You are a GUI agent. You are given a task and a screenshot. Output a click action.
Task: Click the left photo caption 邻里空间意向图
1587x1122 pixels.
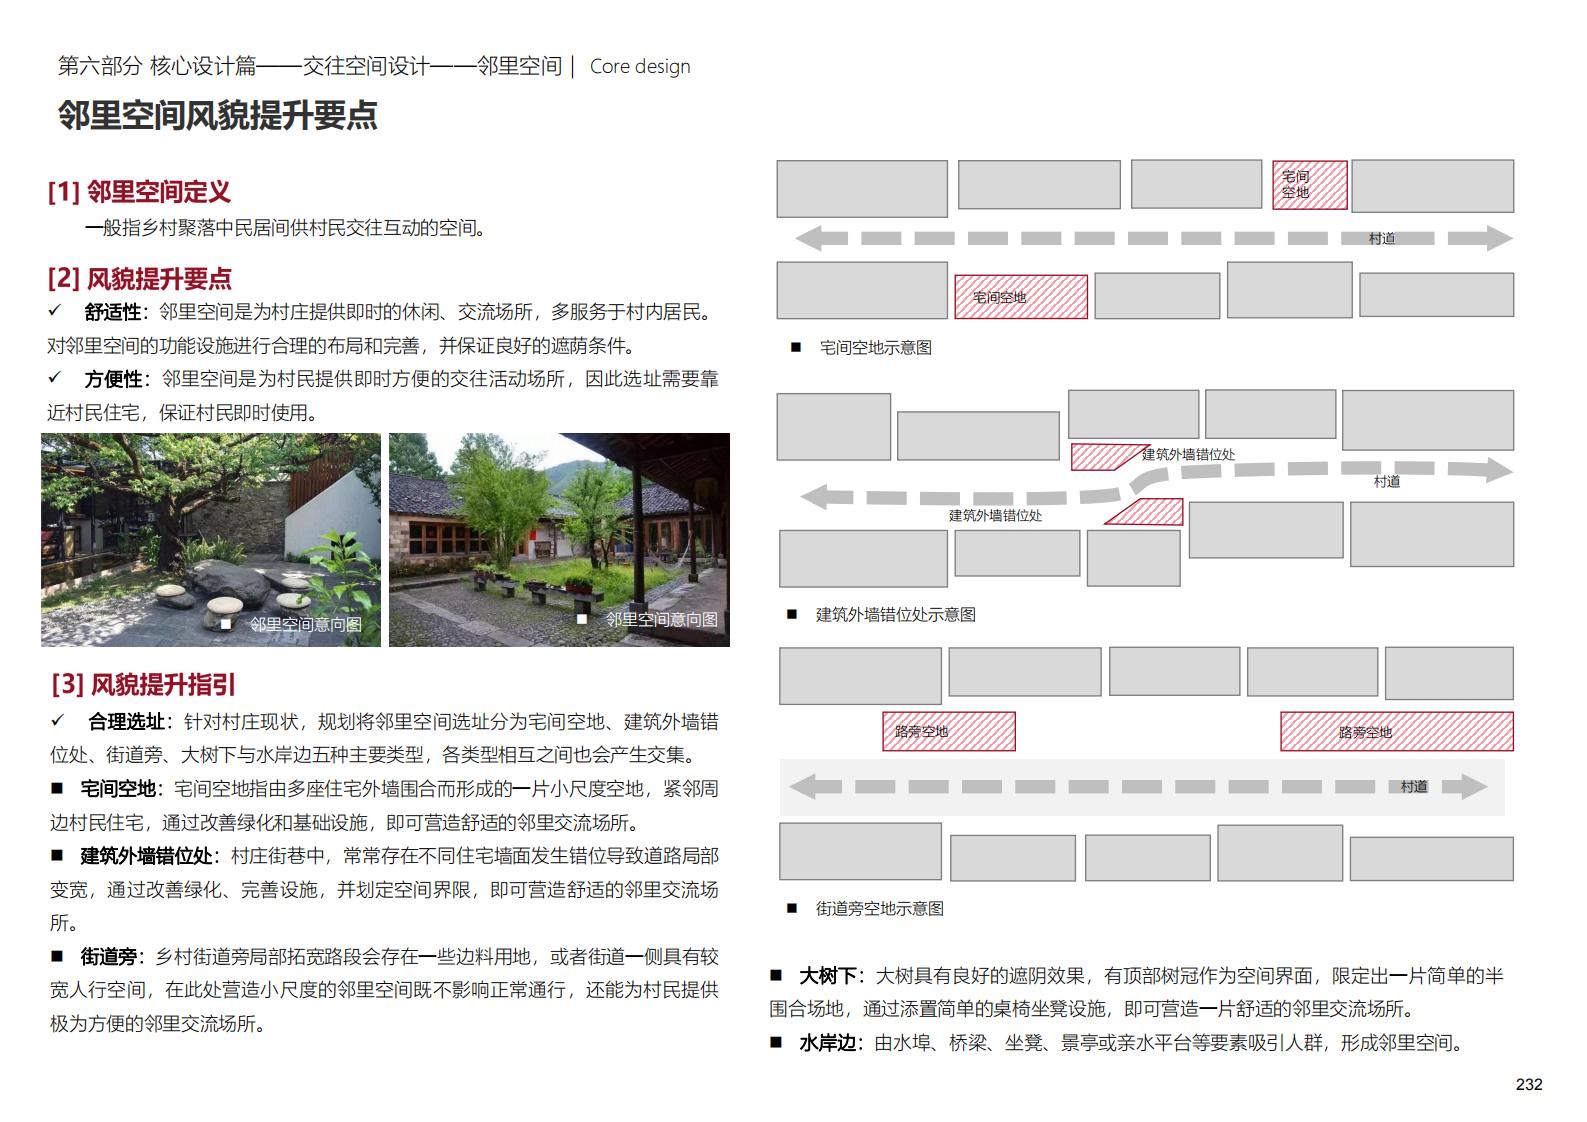coord(306,624)
